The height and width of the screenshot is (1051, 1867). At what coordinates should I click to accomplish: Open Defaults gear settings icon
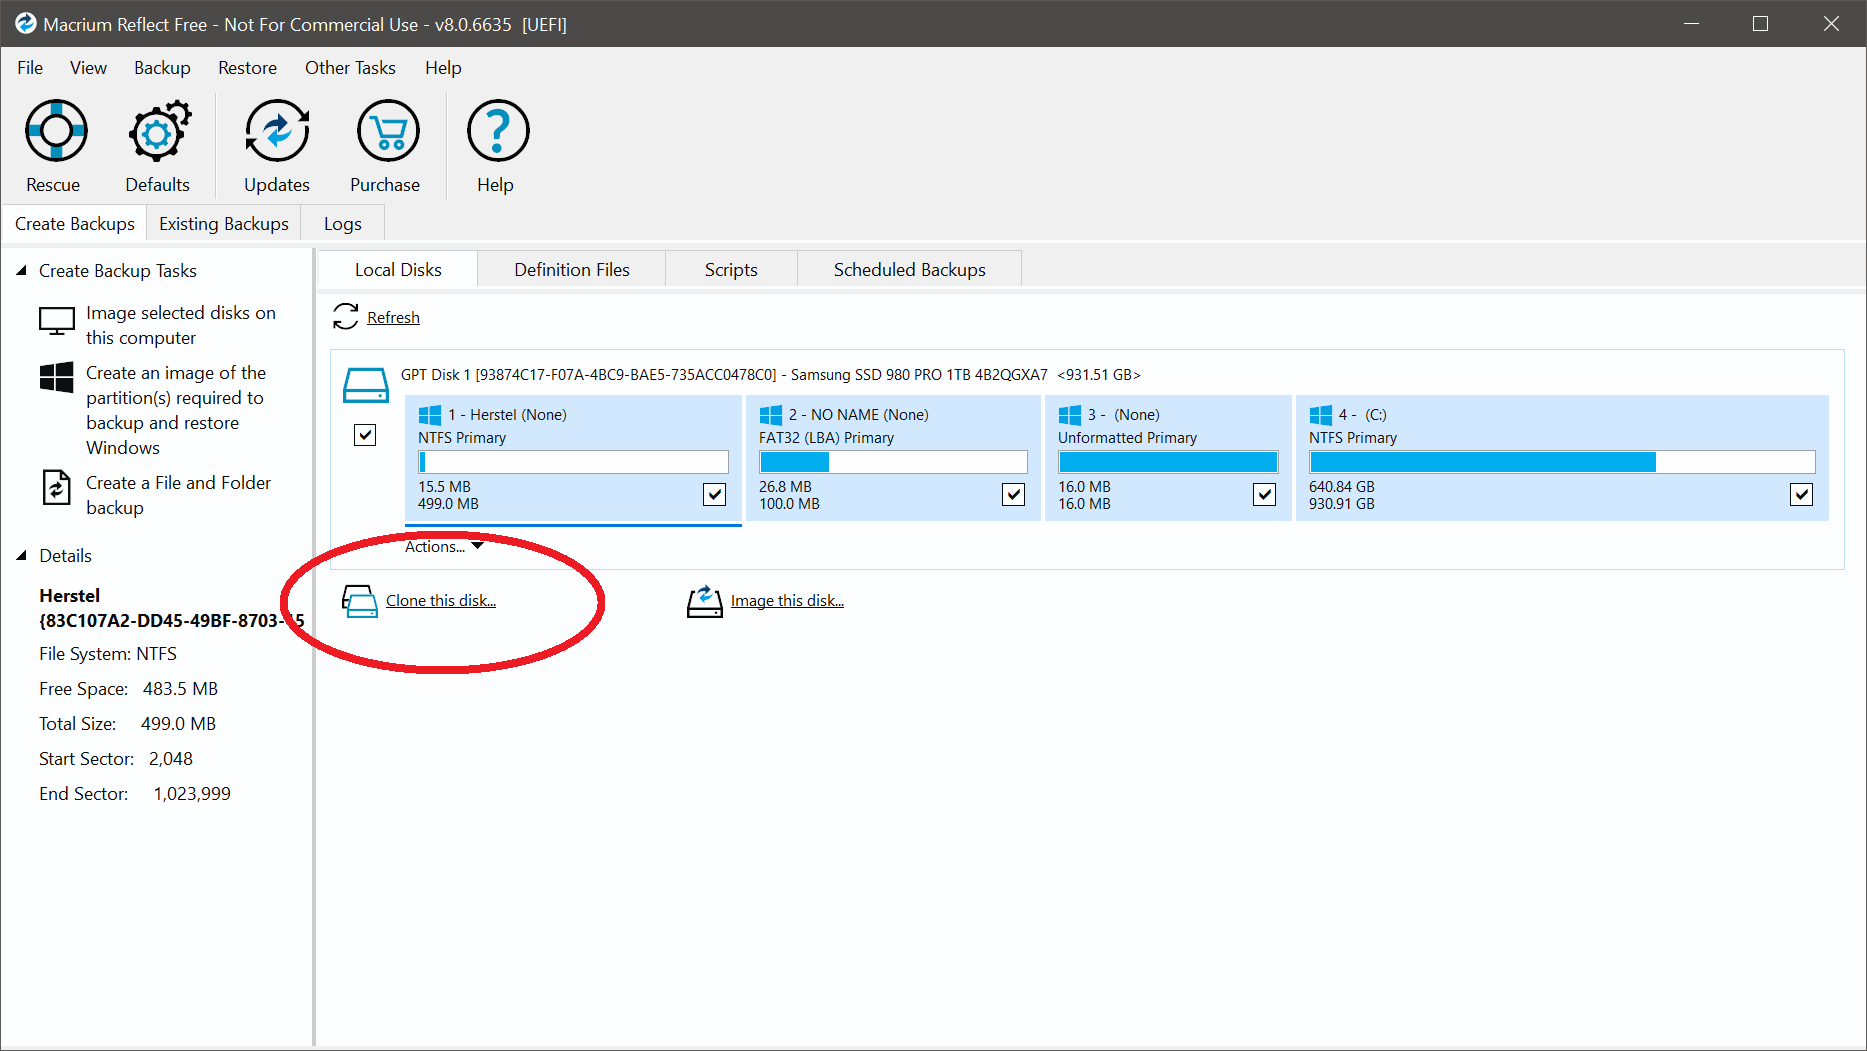tap(158, 131)
